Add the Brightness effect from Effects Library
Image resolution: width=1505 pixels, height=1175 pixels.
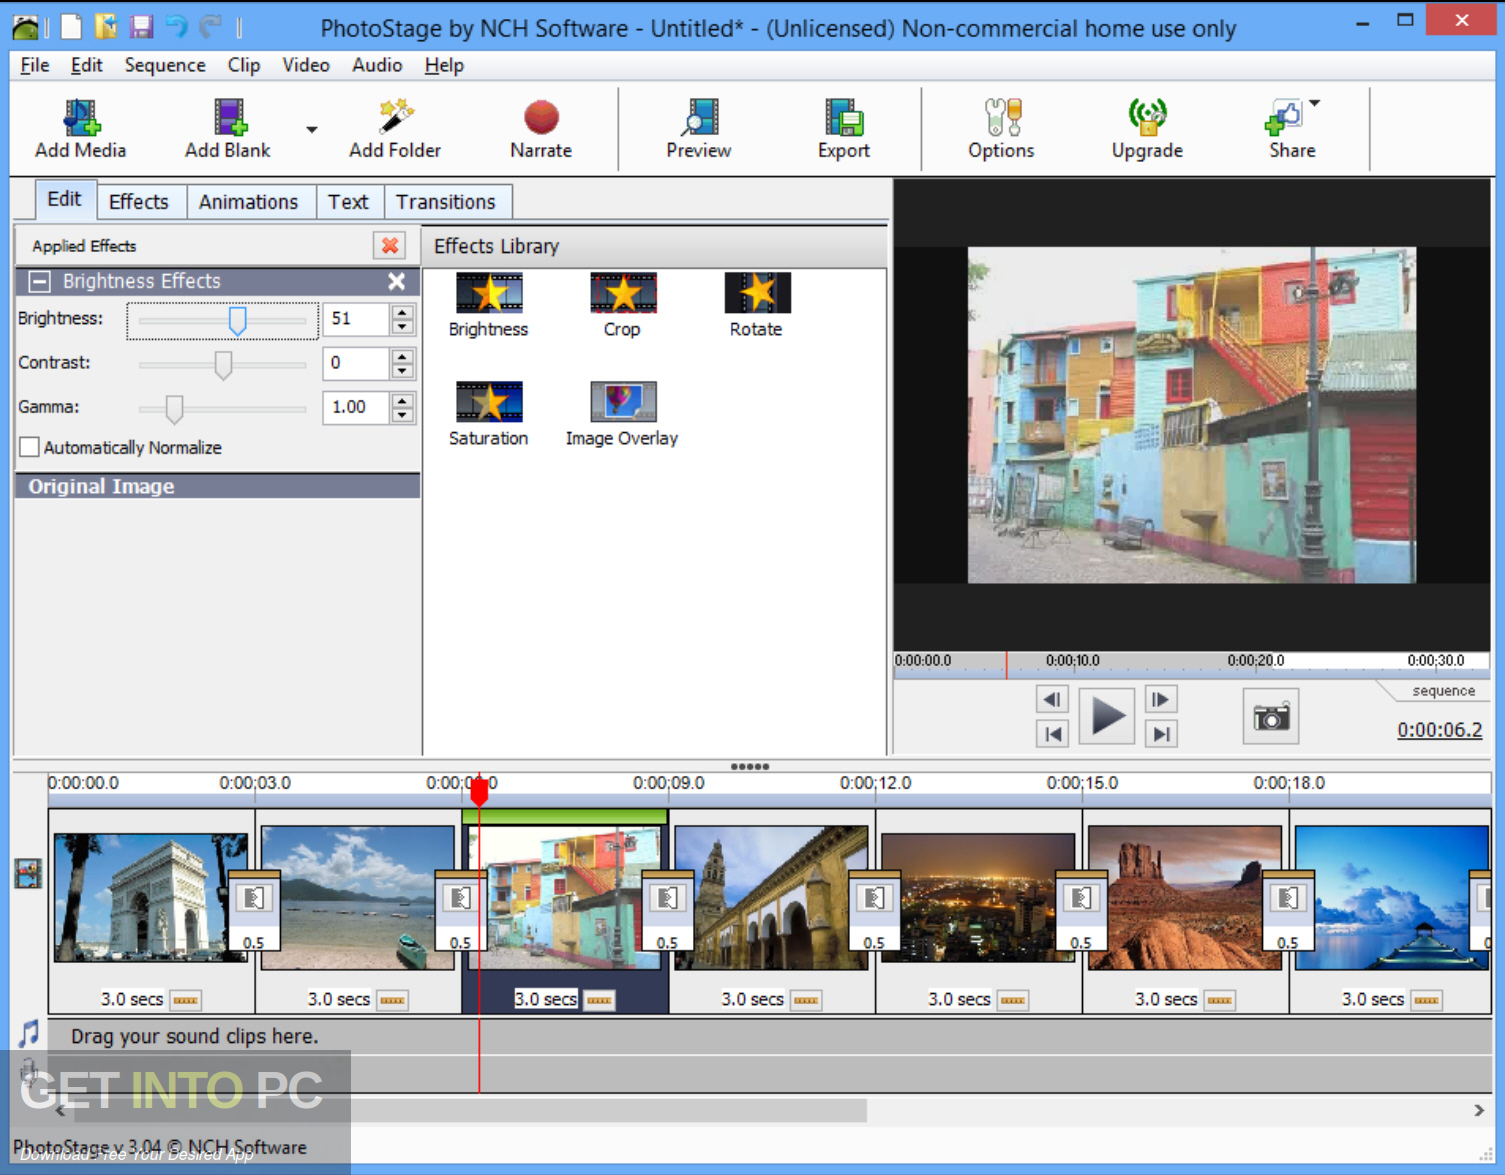489,304
